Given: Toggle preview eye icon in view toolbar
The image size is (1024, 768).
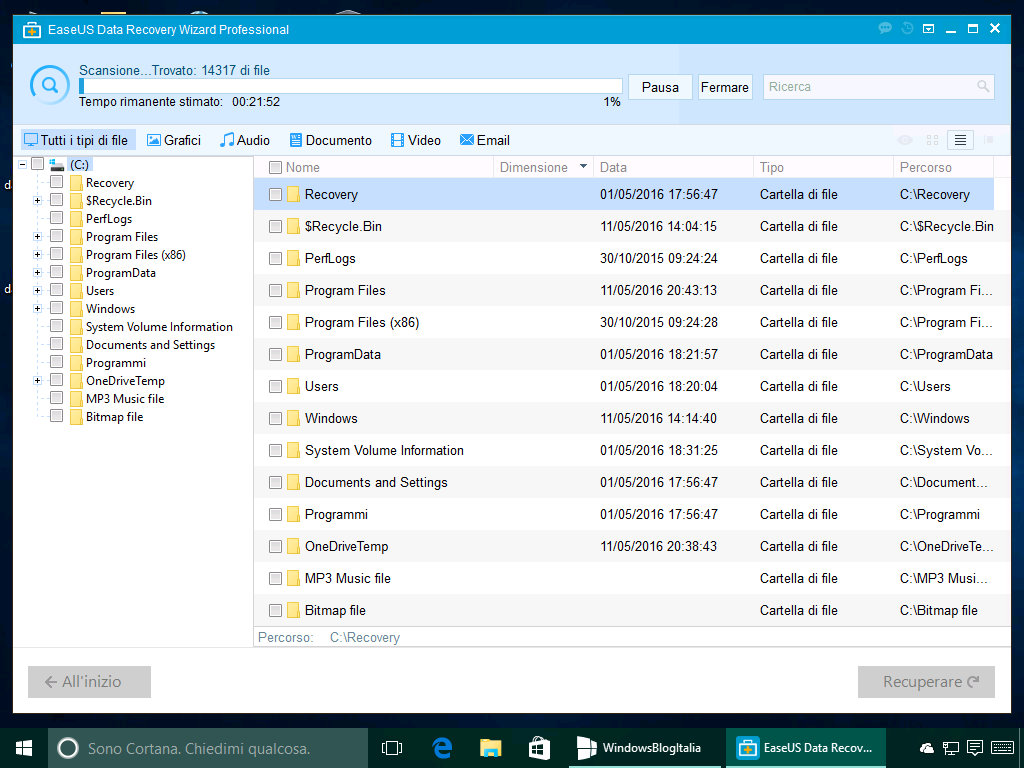Looking at the screenshot, I should [x=904, y=140].
